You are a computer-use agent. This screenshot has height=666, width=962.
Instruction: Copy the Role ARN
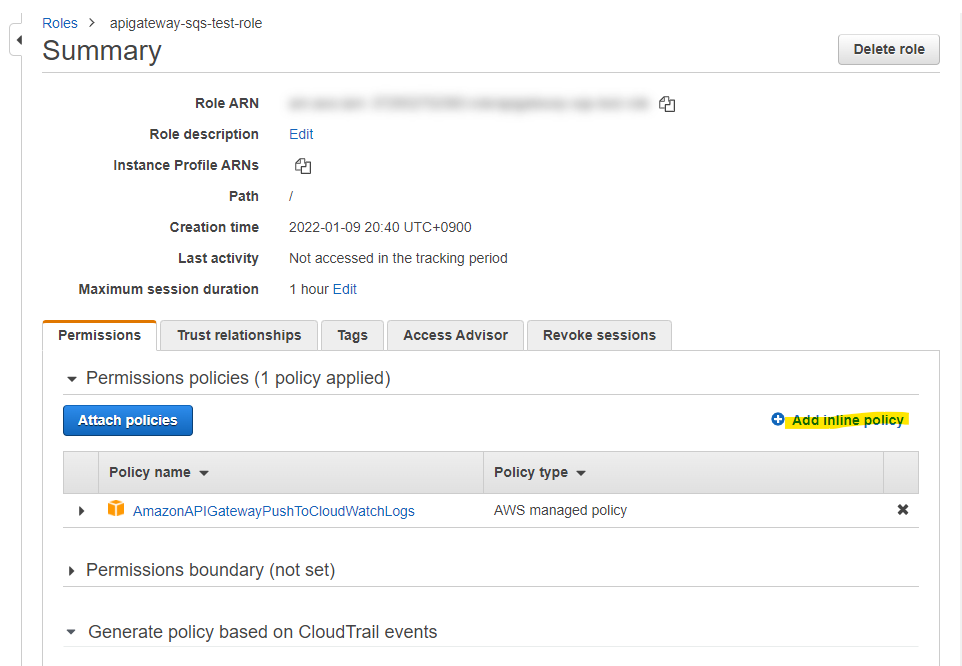point(666,103)
